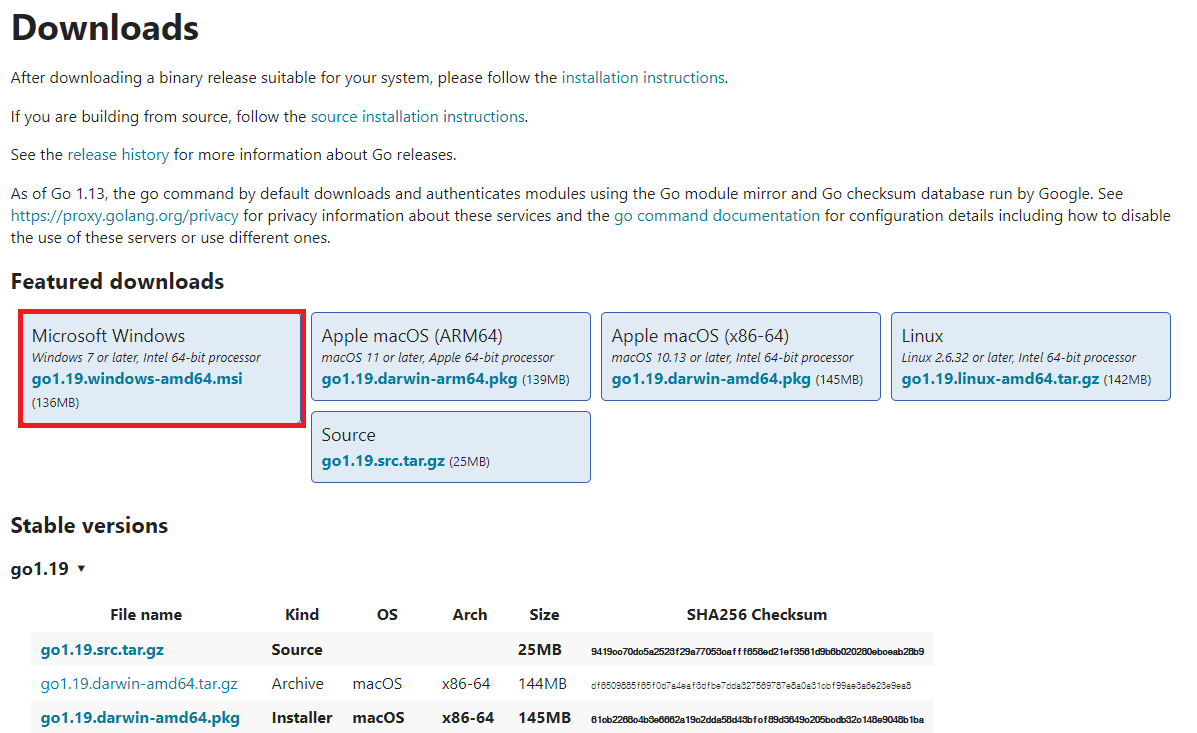Click the SHA256 Checksum column header
The image size is (1197, 733).
click(757, 615)
